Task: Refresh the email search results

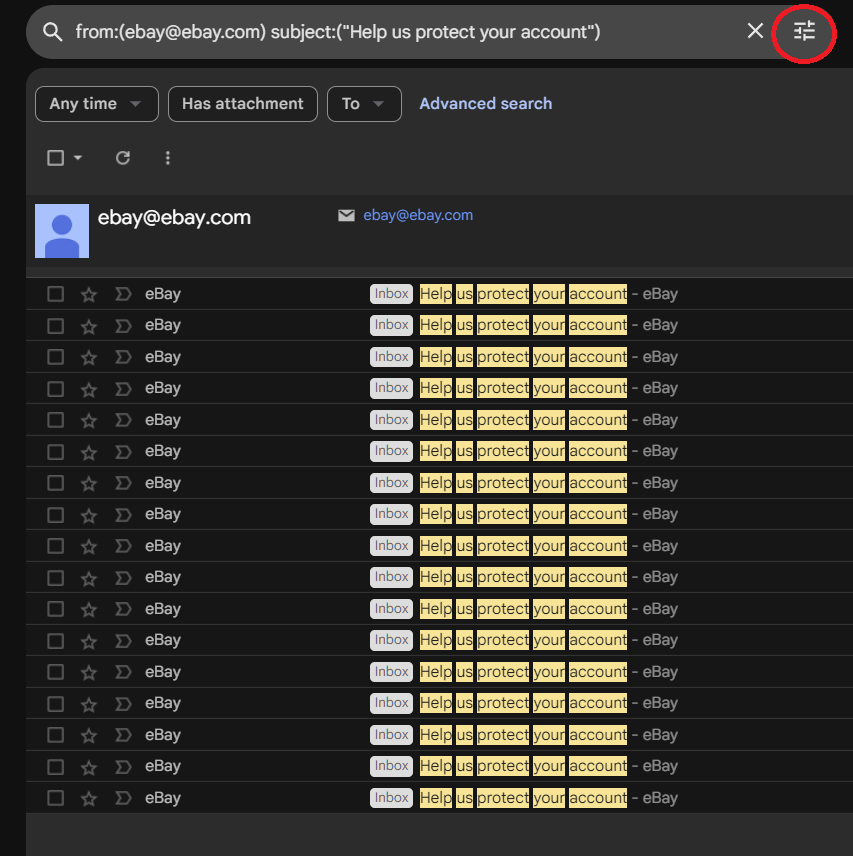Action: [x=123, y=158]
